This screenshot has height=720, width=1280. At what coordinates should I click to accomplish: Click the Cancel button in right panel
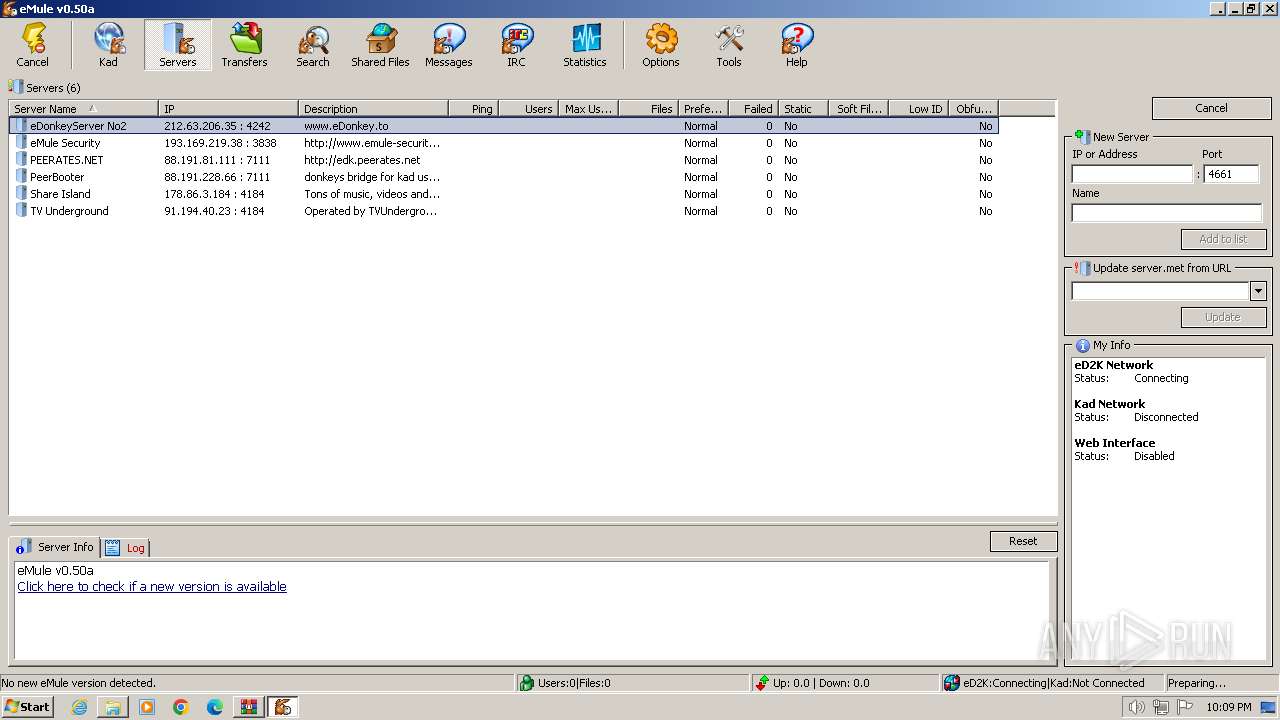pyautogui.click(x=1211, y=108)
